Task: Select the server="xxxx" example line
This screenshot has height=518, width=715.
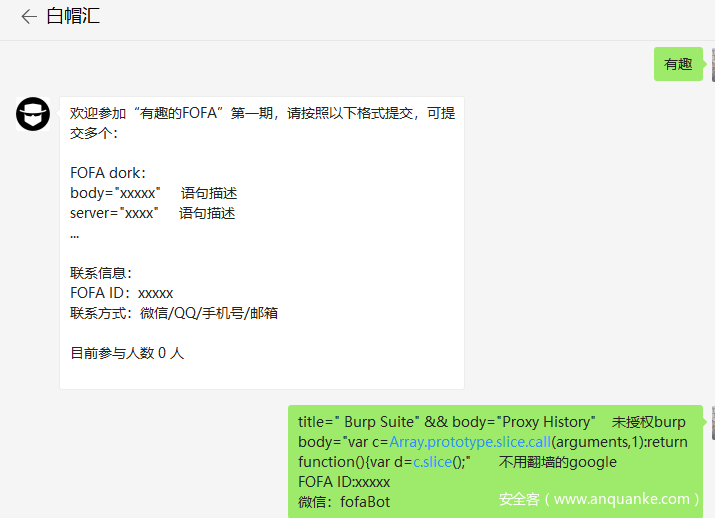Action: [x=153, y=213]
